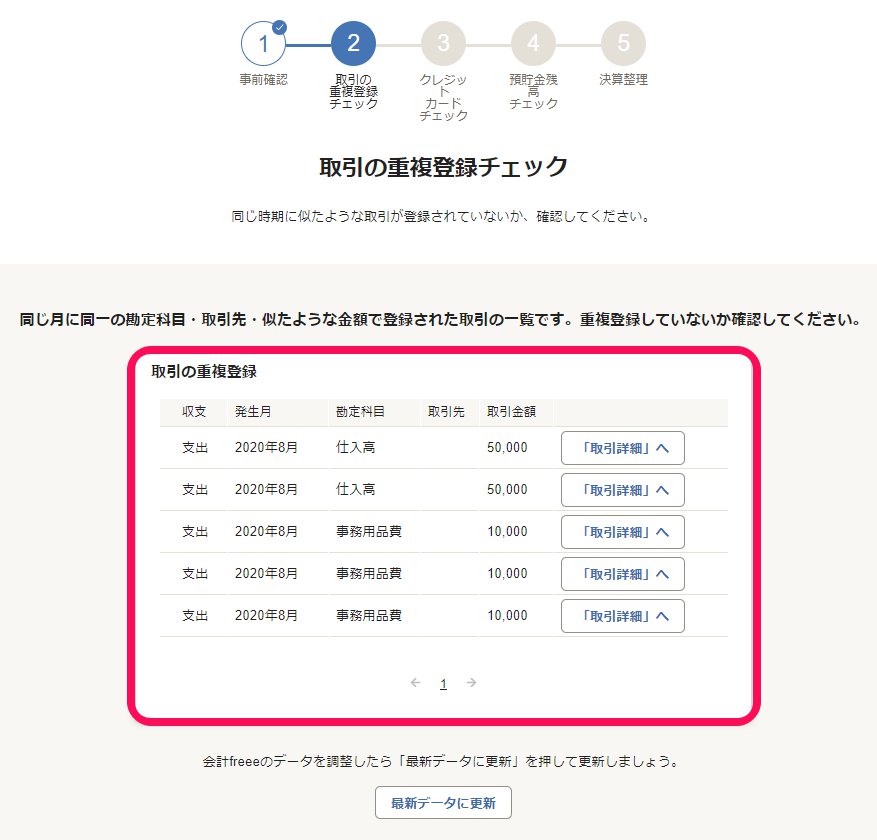Select page number 1 in pagination
Screen dimensions: 877x840
point(444,683)
